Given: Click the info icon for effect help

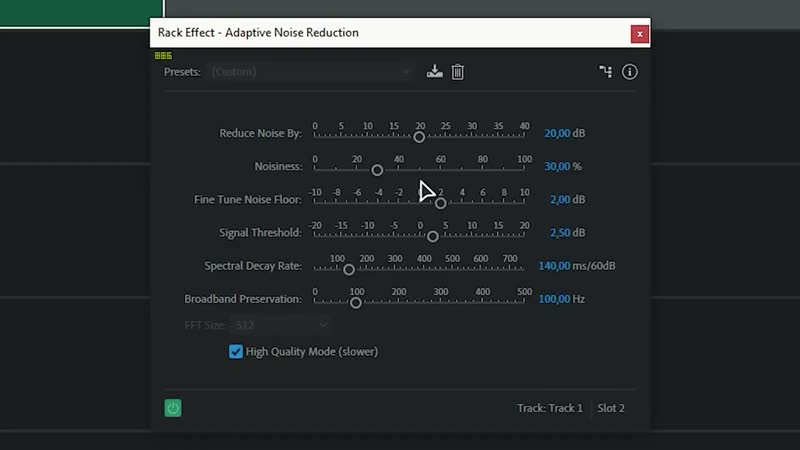Looking at the screenshot, I should click(629, 71).
